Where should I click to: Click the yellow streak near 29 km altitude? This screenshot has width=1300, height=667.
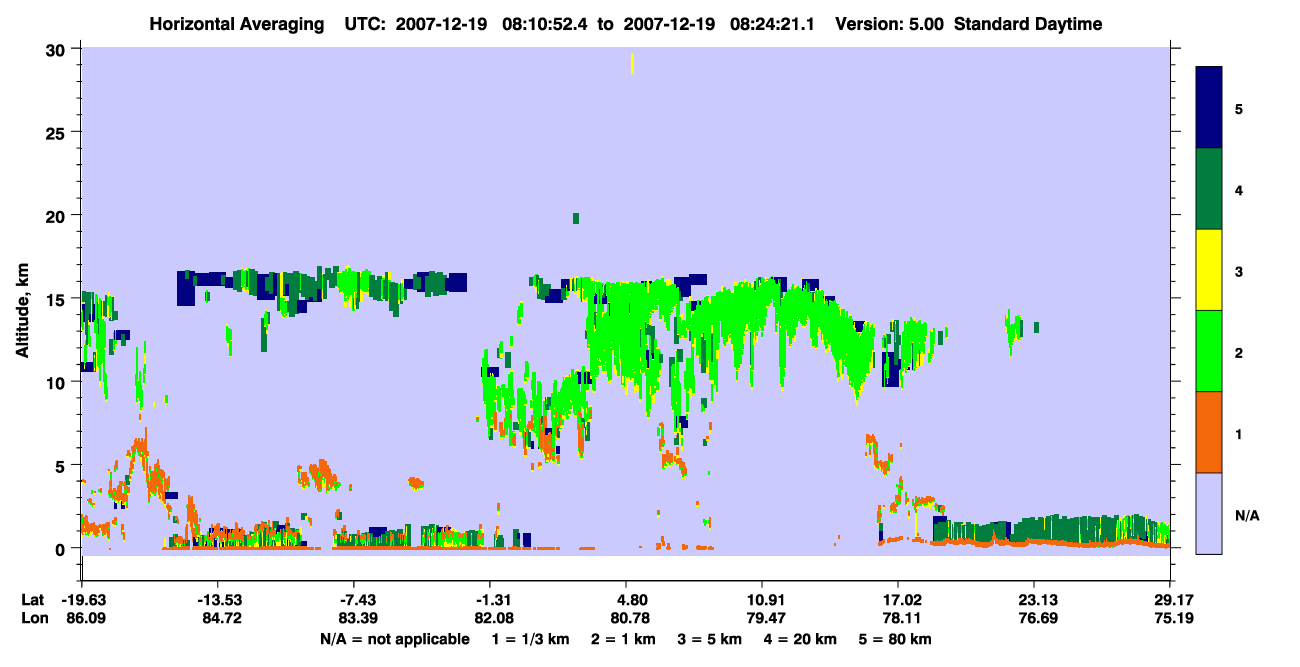click(x=632, y=63)
